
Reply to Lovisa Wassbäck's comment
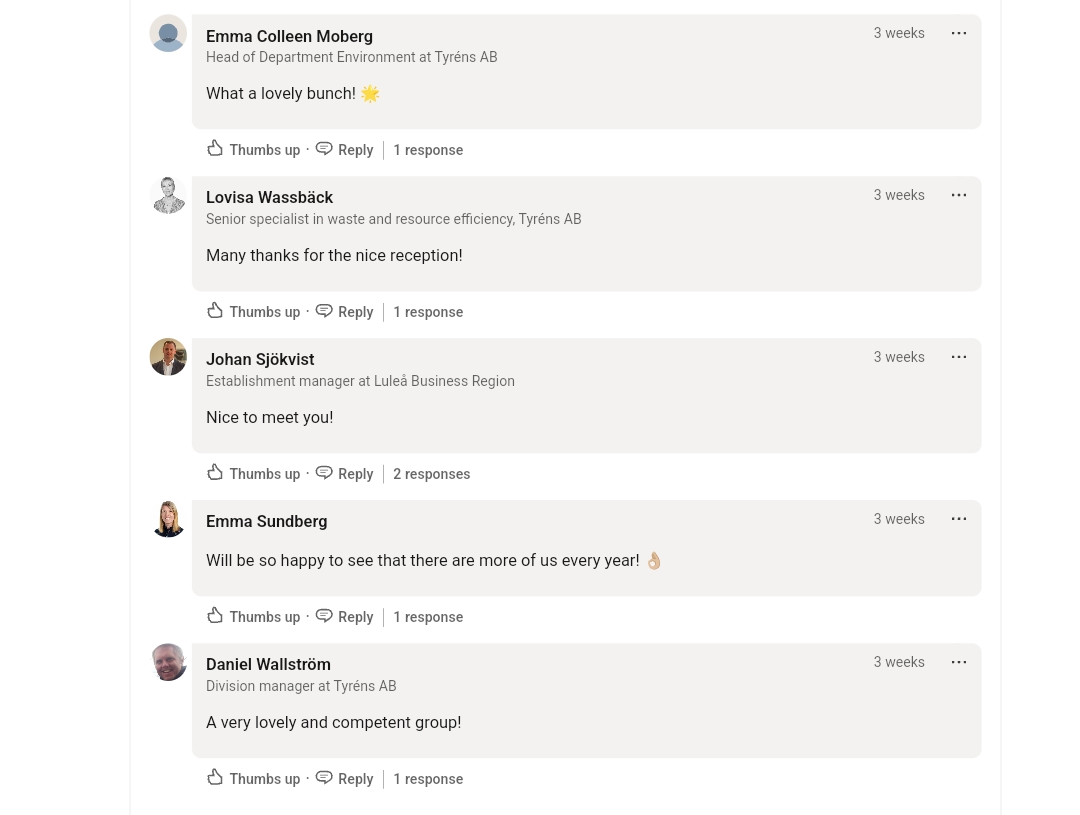(344, 311)
